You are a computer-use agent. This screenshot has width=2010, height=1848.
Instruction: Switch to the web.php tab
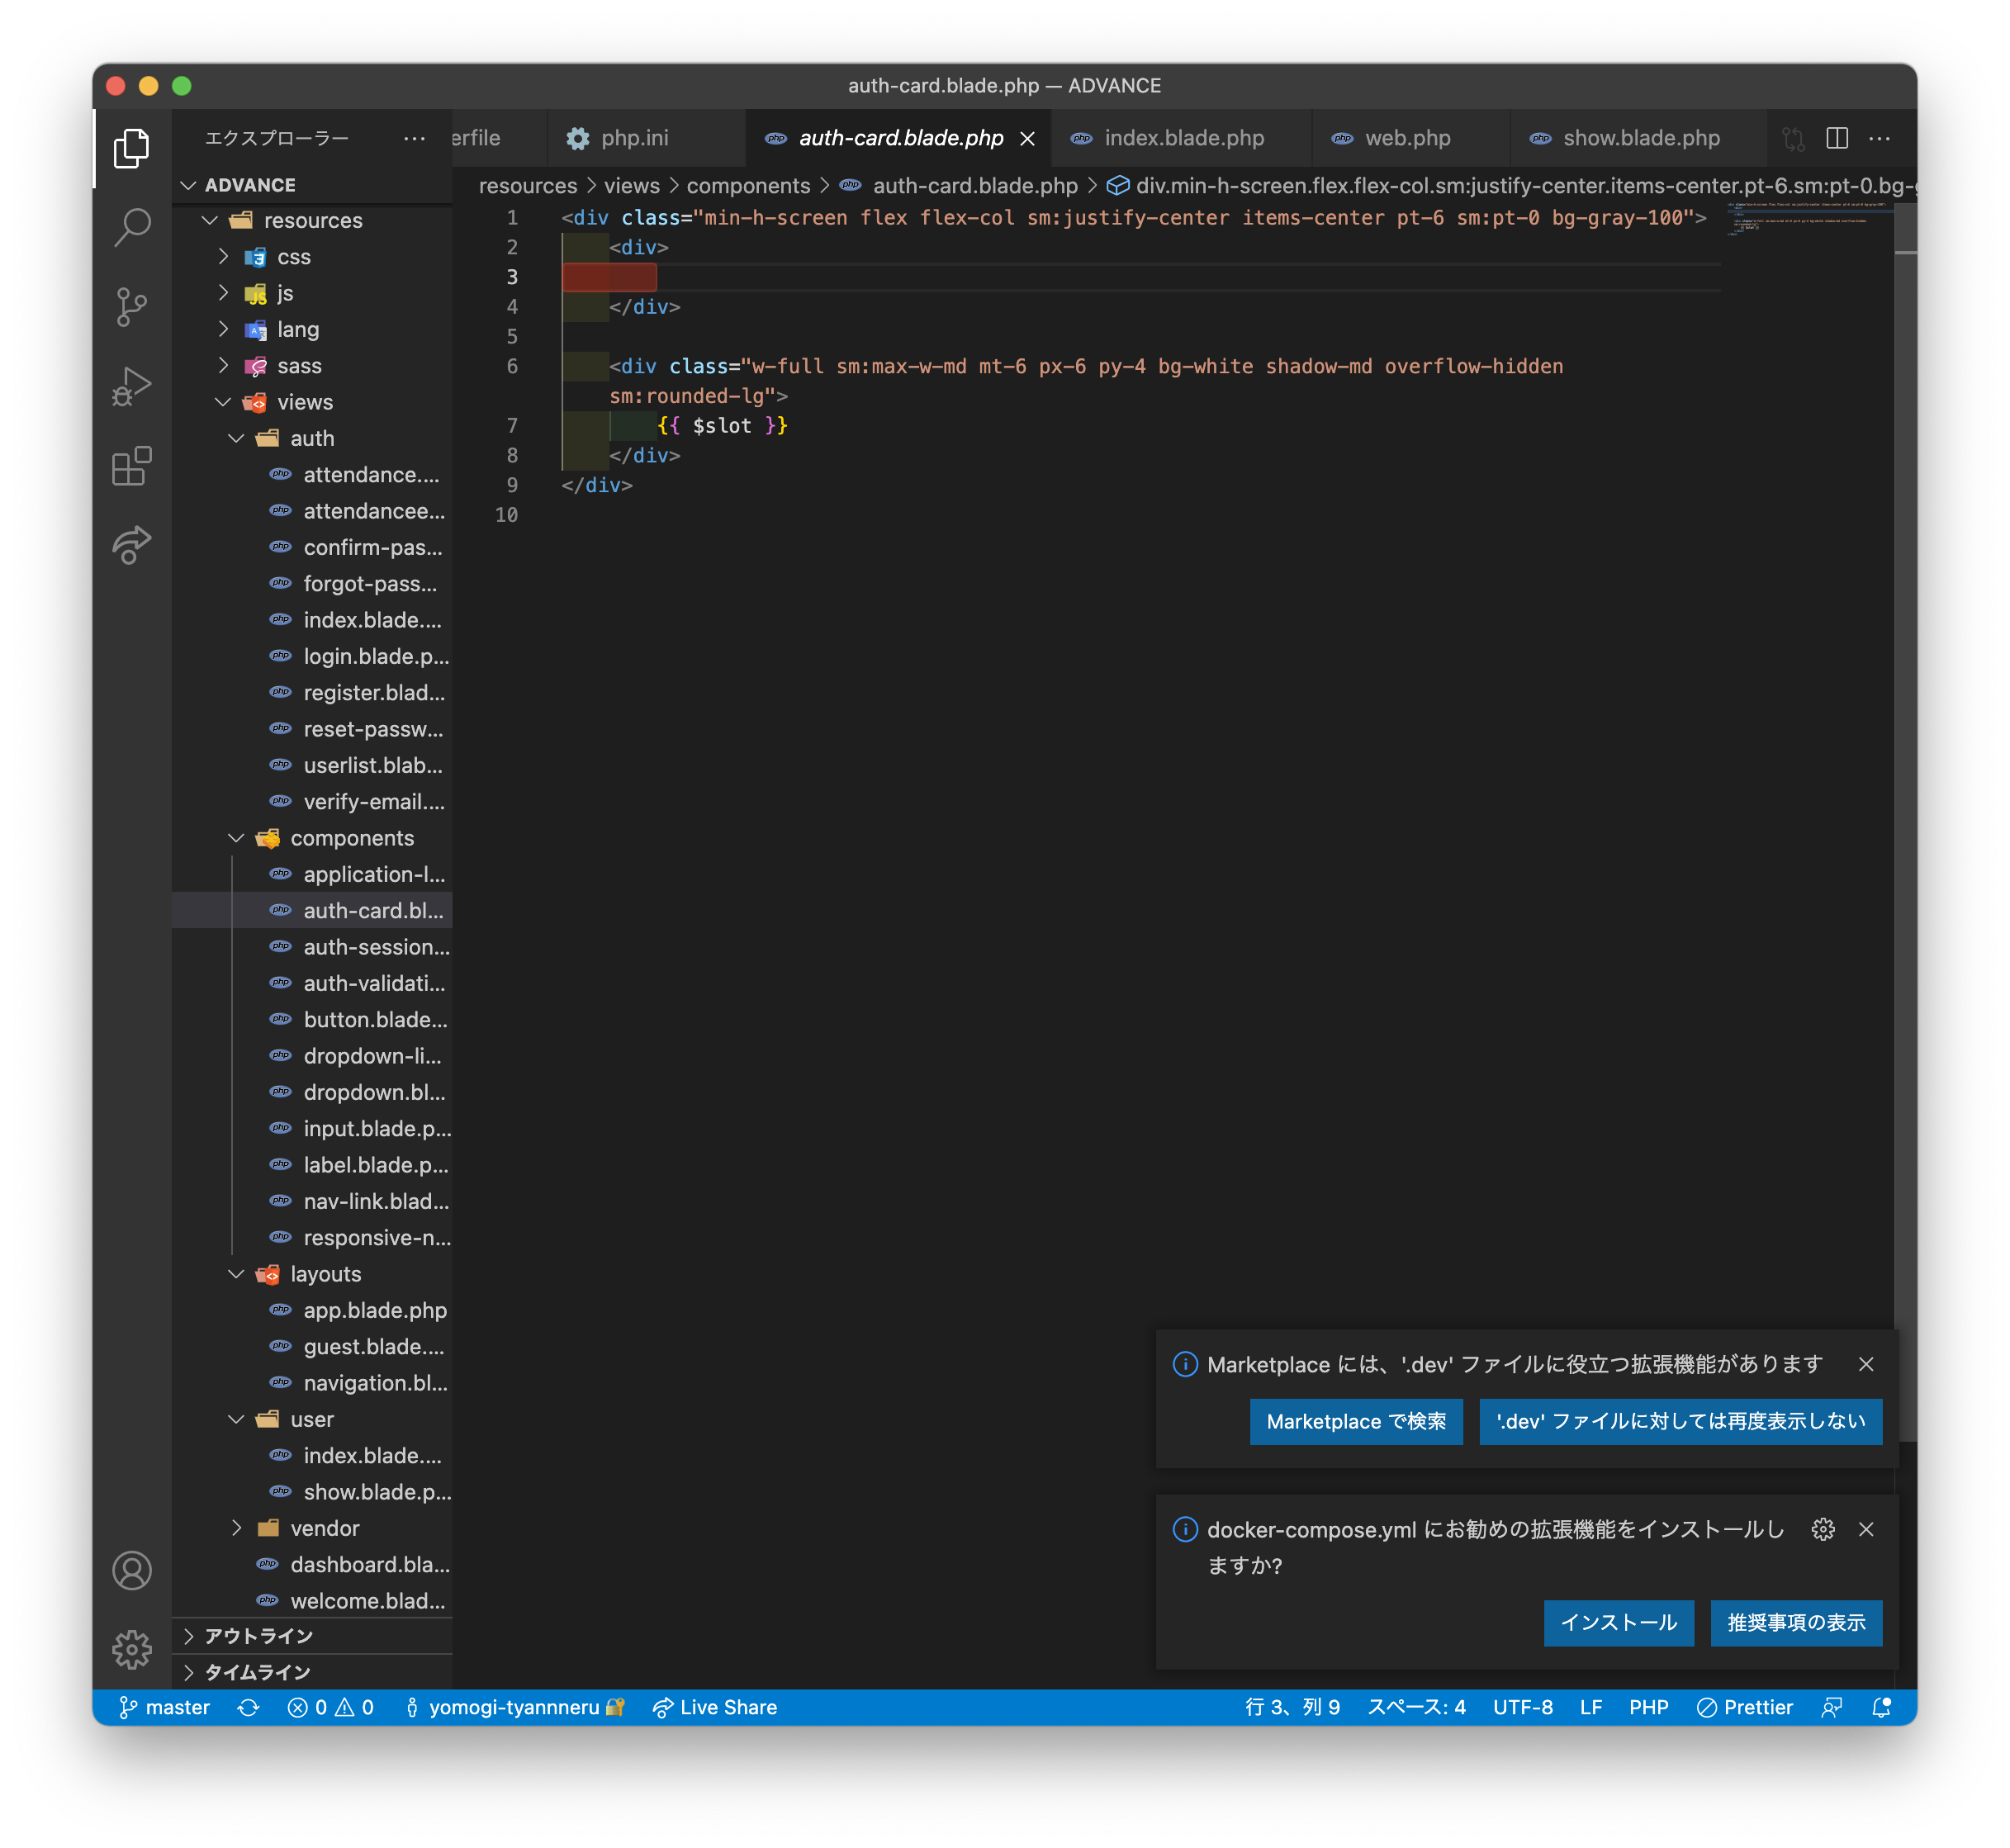[1406, 138]
